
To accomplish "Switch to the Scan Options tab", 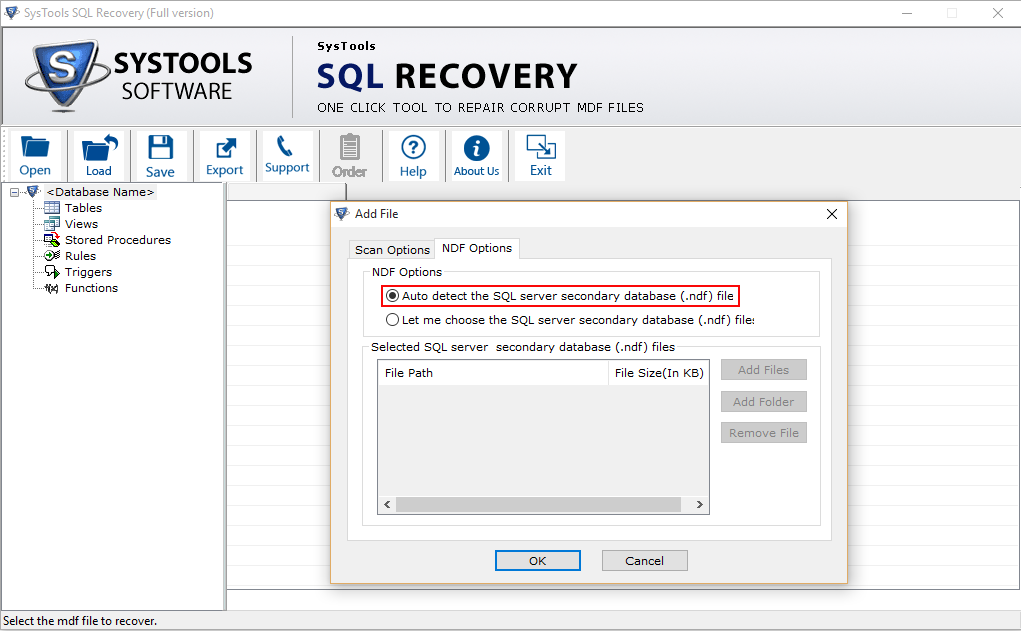I will pos(392,249).
